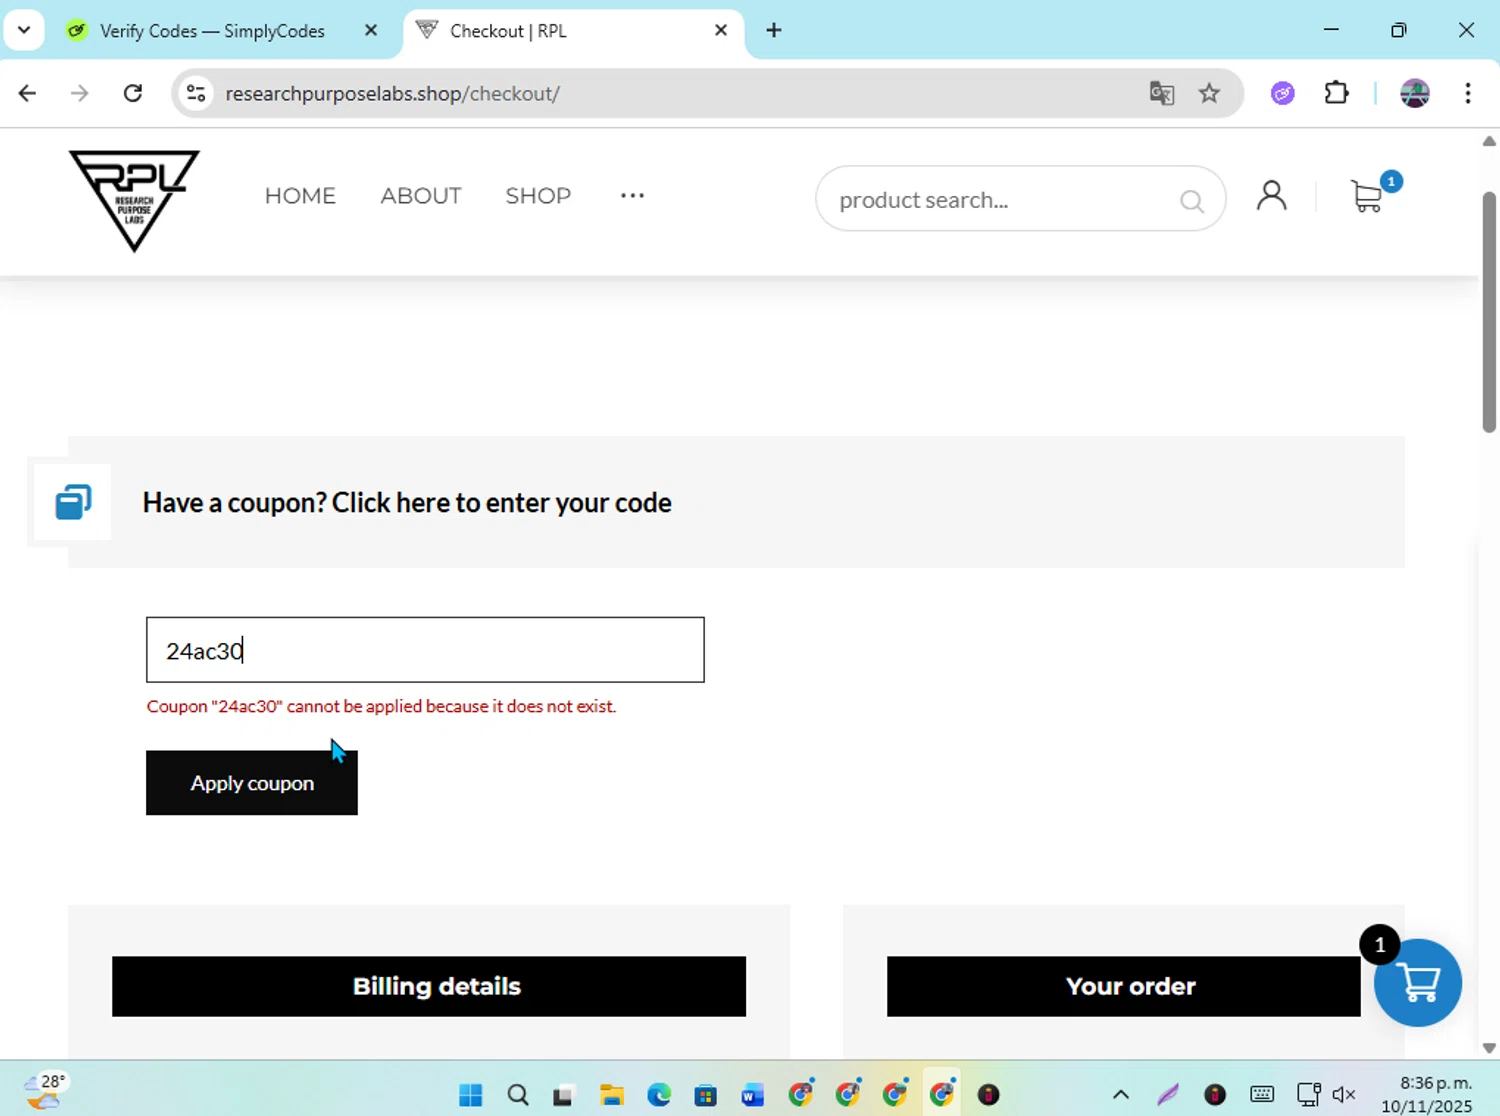Click the floating blue cart button
This screenshot has height=1116, width=1500.
pyautogui.click(x=1417, y=982)
